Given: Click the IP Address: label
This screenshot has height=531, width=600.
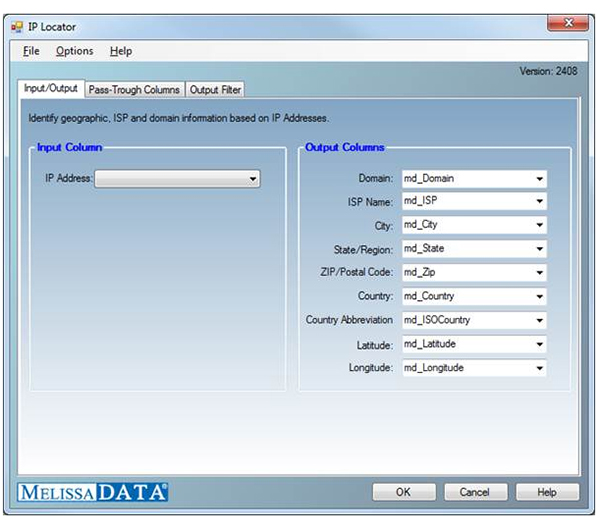Looking at the screenshot, I should click(x=69, y=178).
